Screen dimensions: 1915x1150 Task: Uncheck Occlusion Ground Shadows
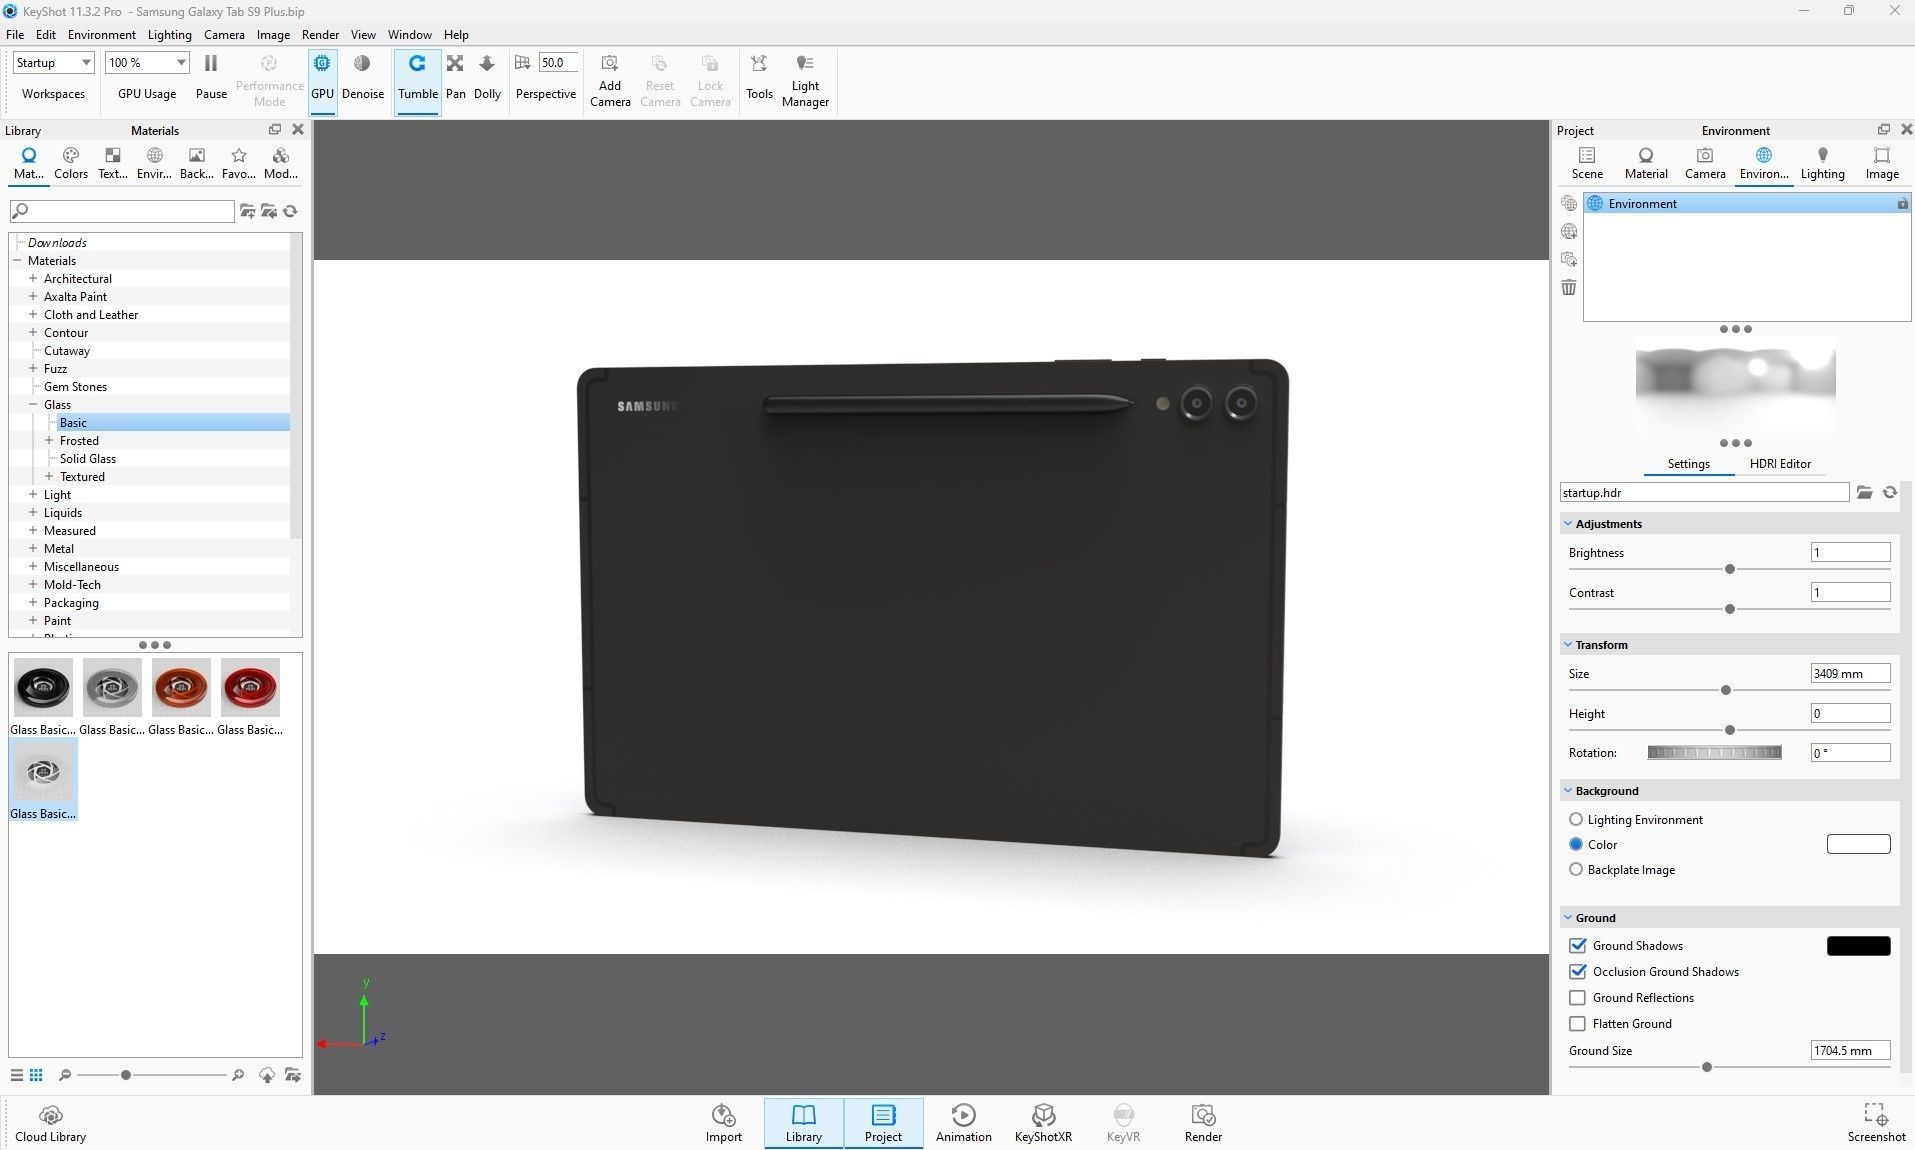click(x=1578, y=971)
